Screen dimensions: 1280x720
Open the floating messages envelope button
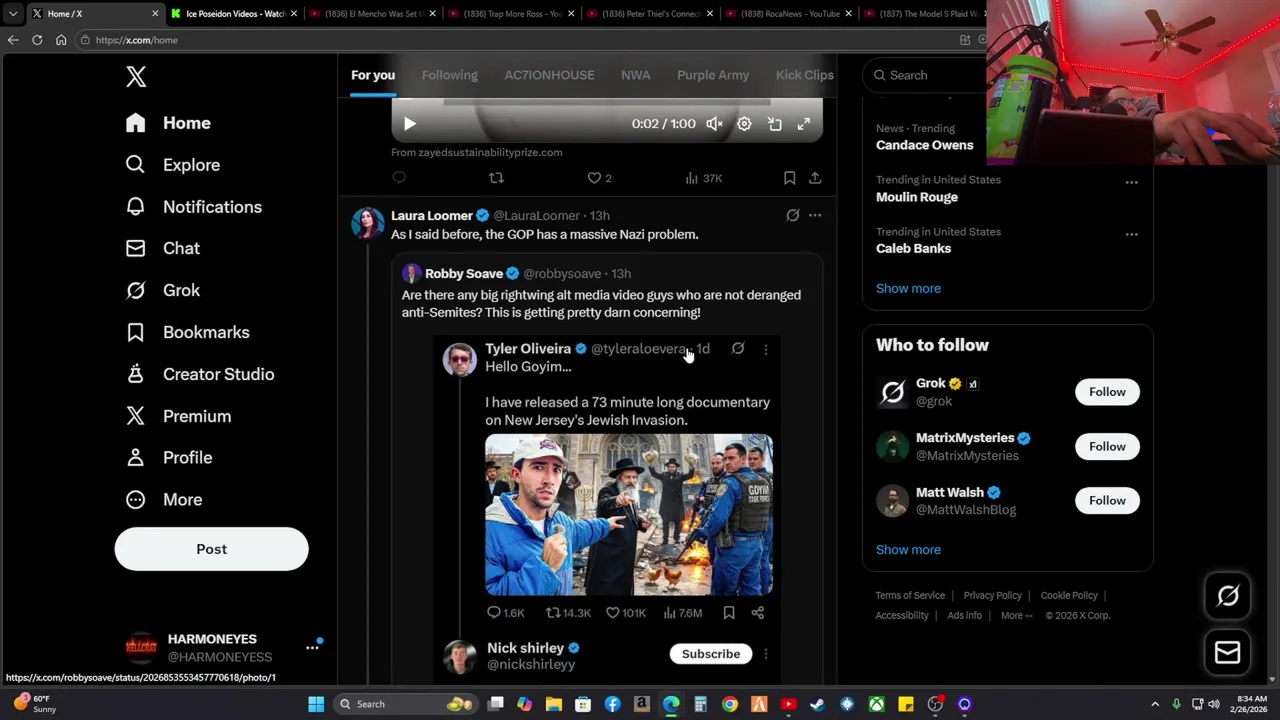[x=1228, y=653]
